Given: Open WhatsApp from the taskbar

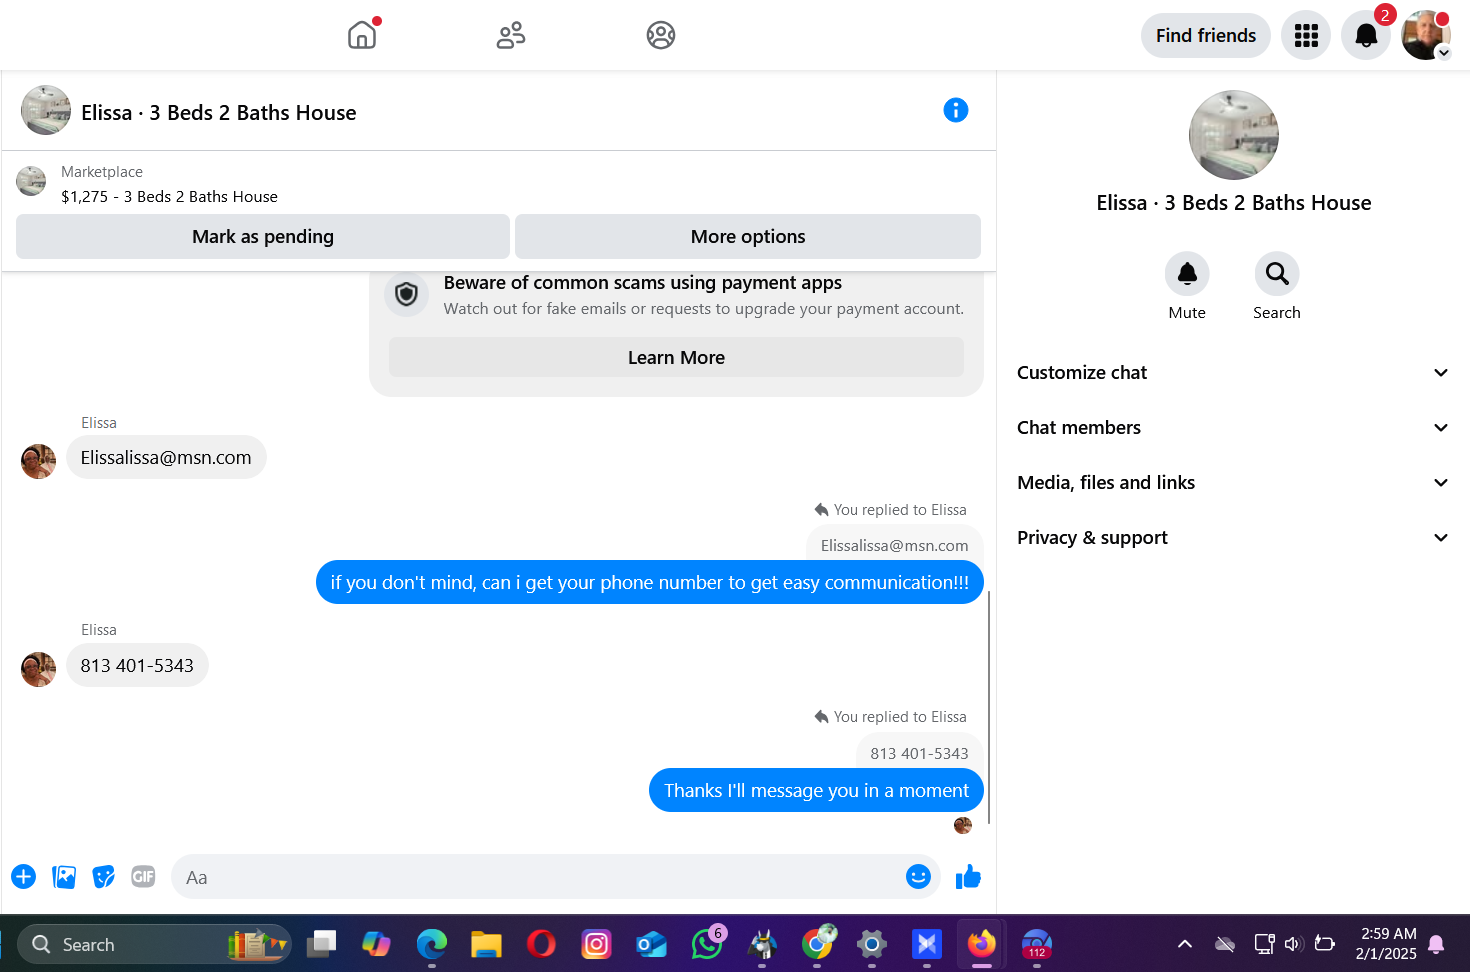Looking at the screenshot, I should 707,944.
